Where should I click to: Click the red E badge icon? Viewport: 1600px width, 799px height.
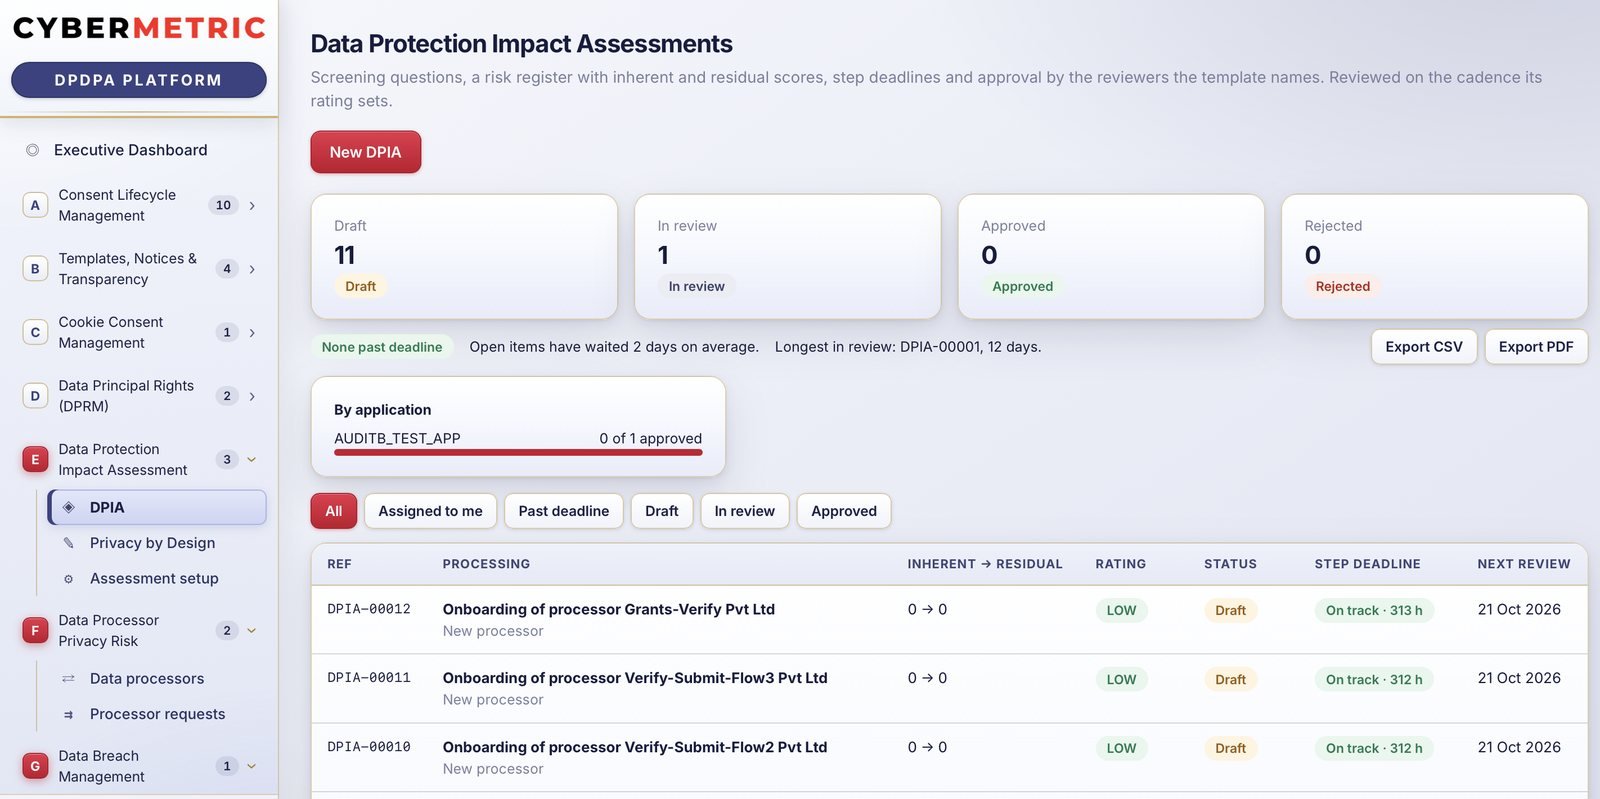[x=35, y=460]
